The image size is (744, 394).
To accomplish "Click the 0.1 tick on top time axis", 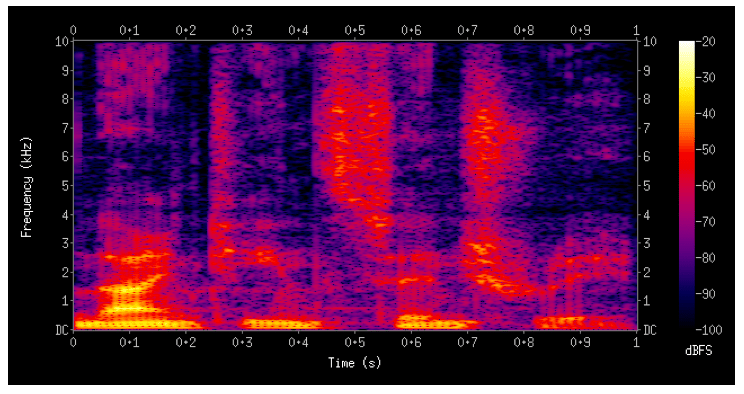I will (x=129, y=30).
